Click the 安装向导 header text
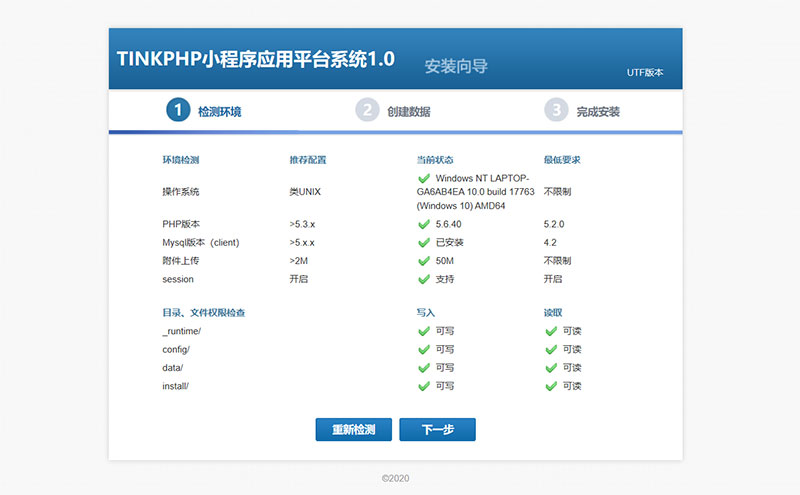 pos(456,67)
